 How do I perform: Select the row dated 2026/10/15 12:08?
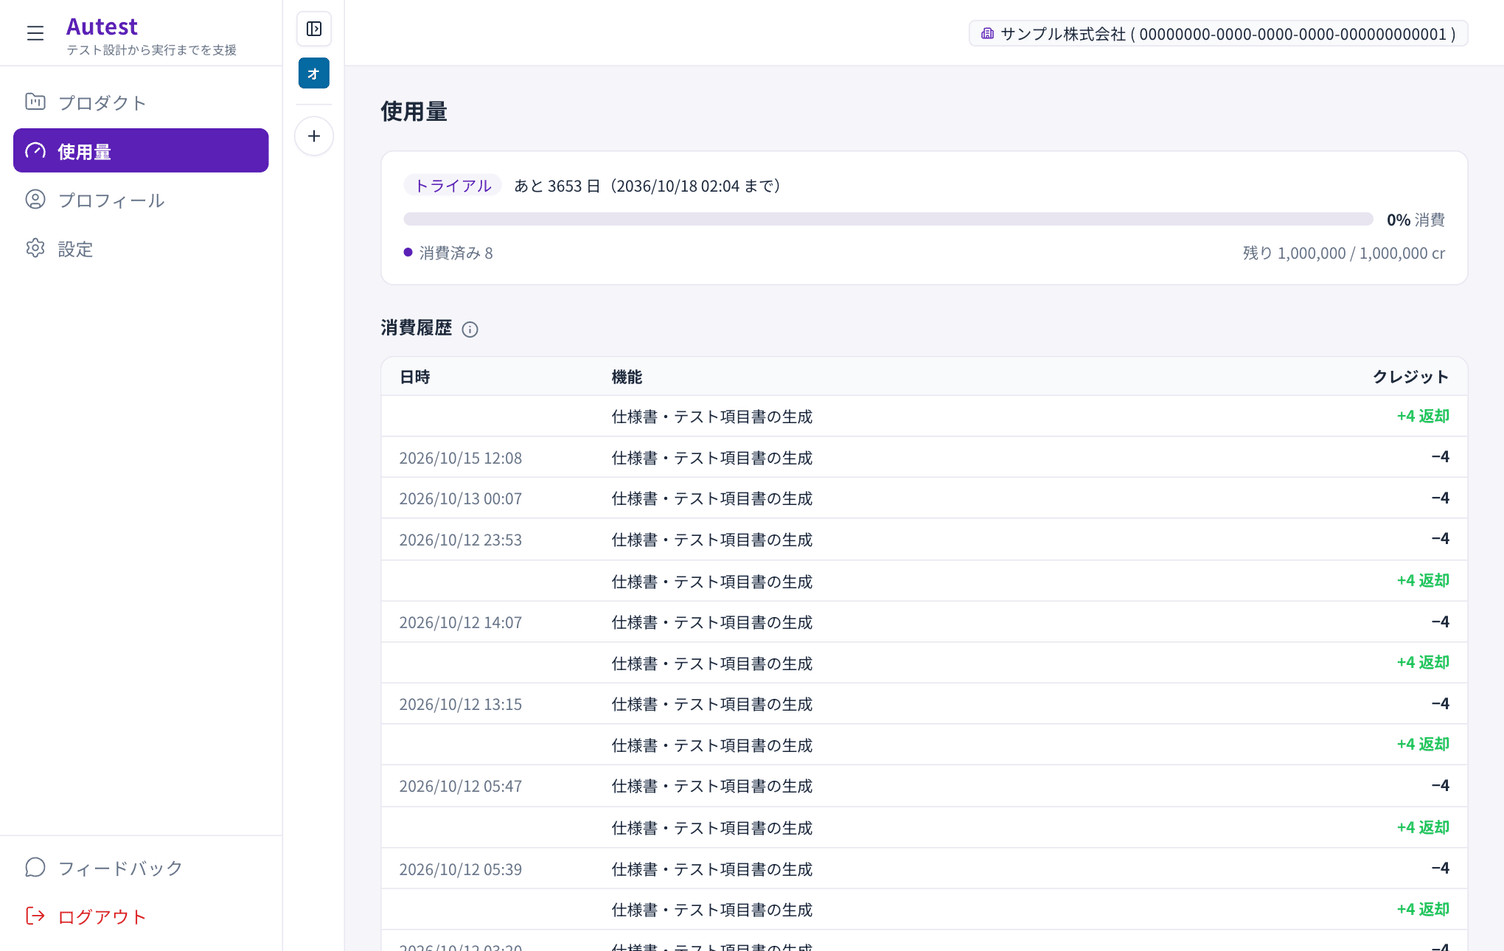tap(924, 457)
